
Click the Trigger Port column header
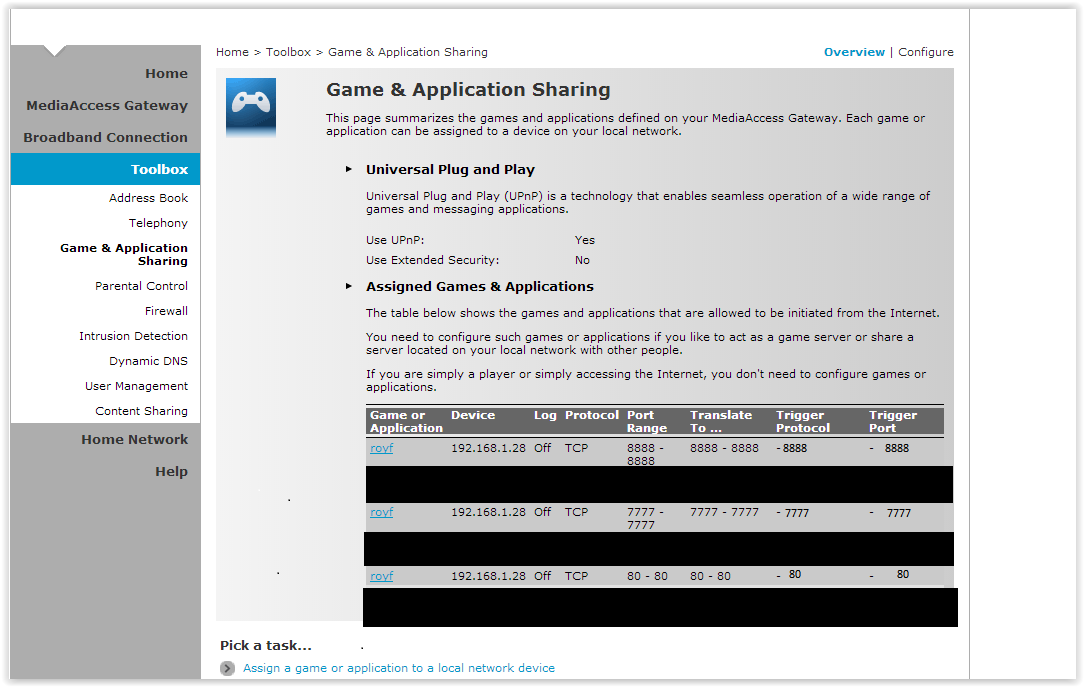click(893, 421)
